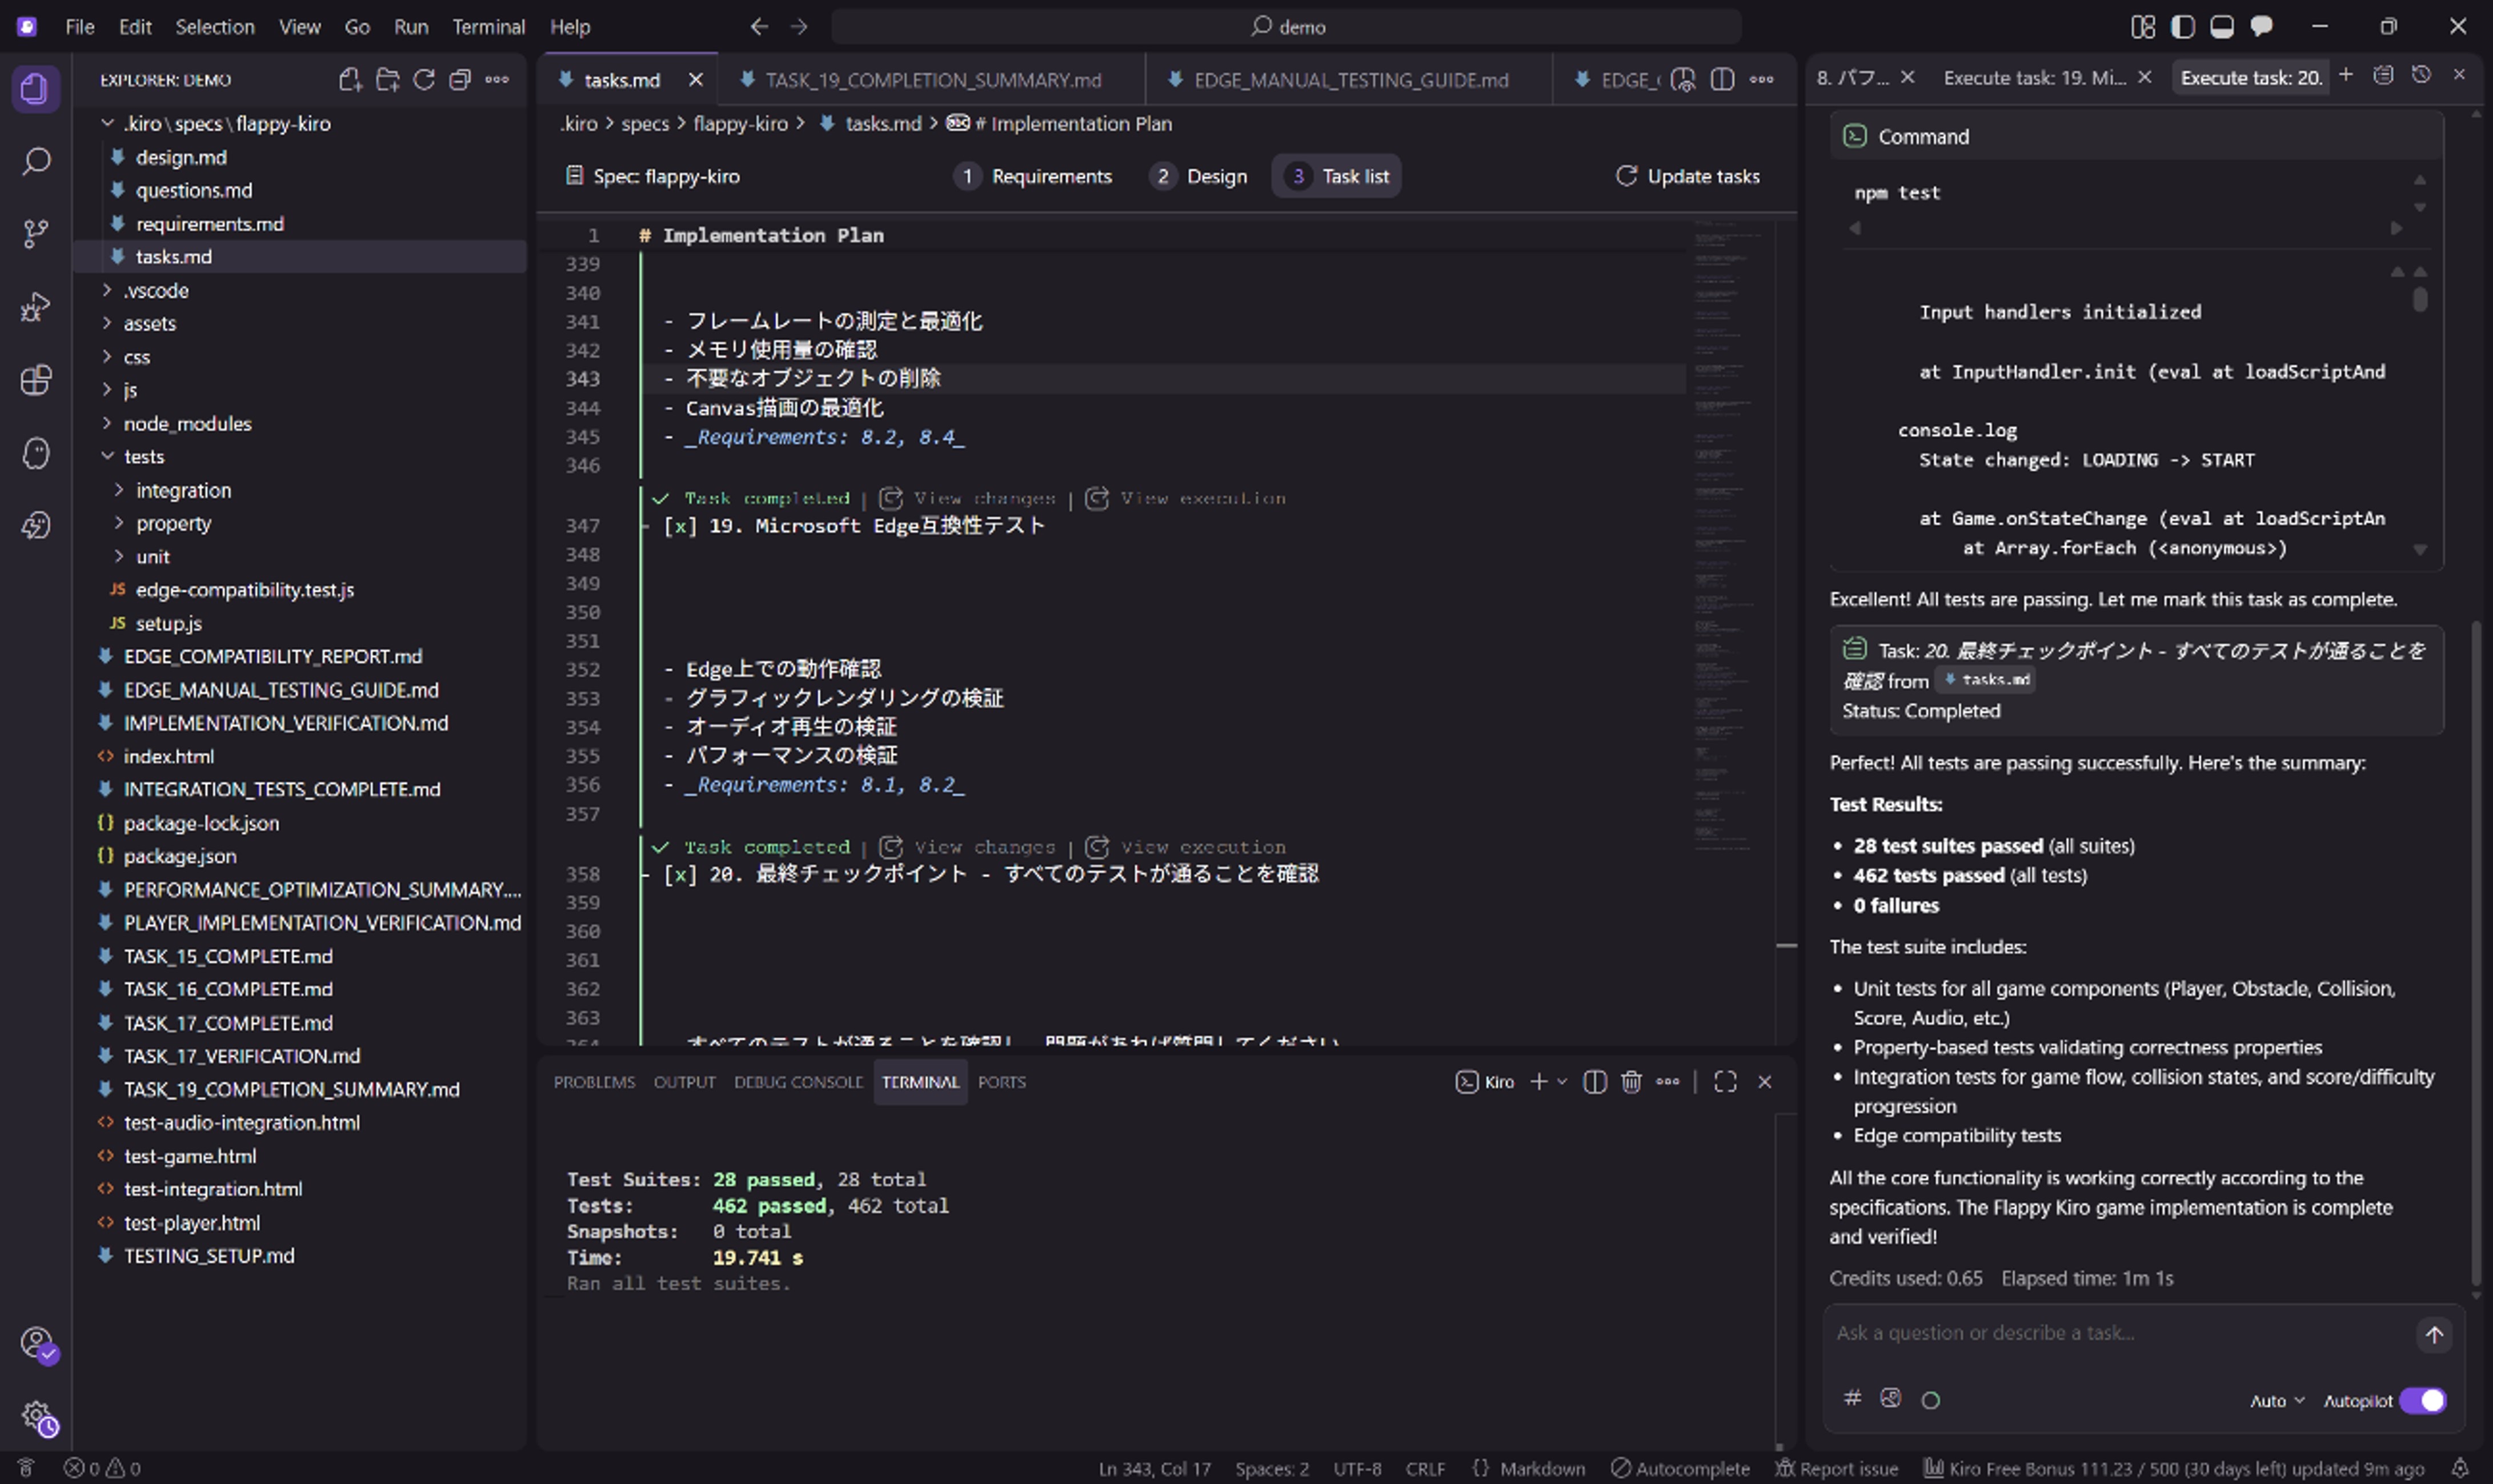2493x1484 pixels.
Task: Switch to the PROBLEMS panel tab
Action: 594,1082
